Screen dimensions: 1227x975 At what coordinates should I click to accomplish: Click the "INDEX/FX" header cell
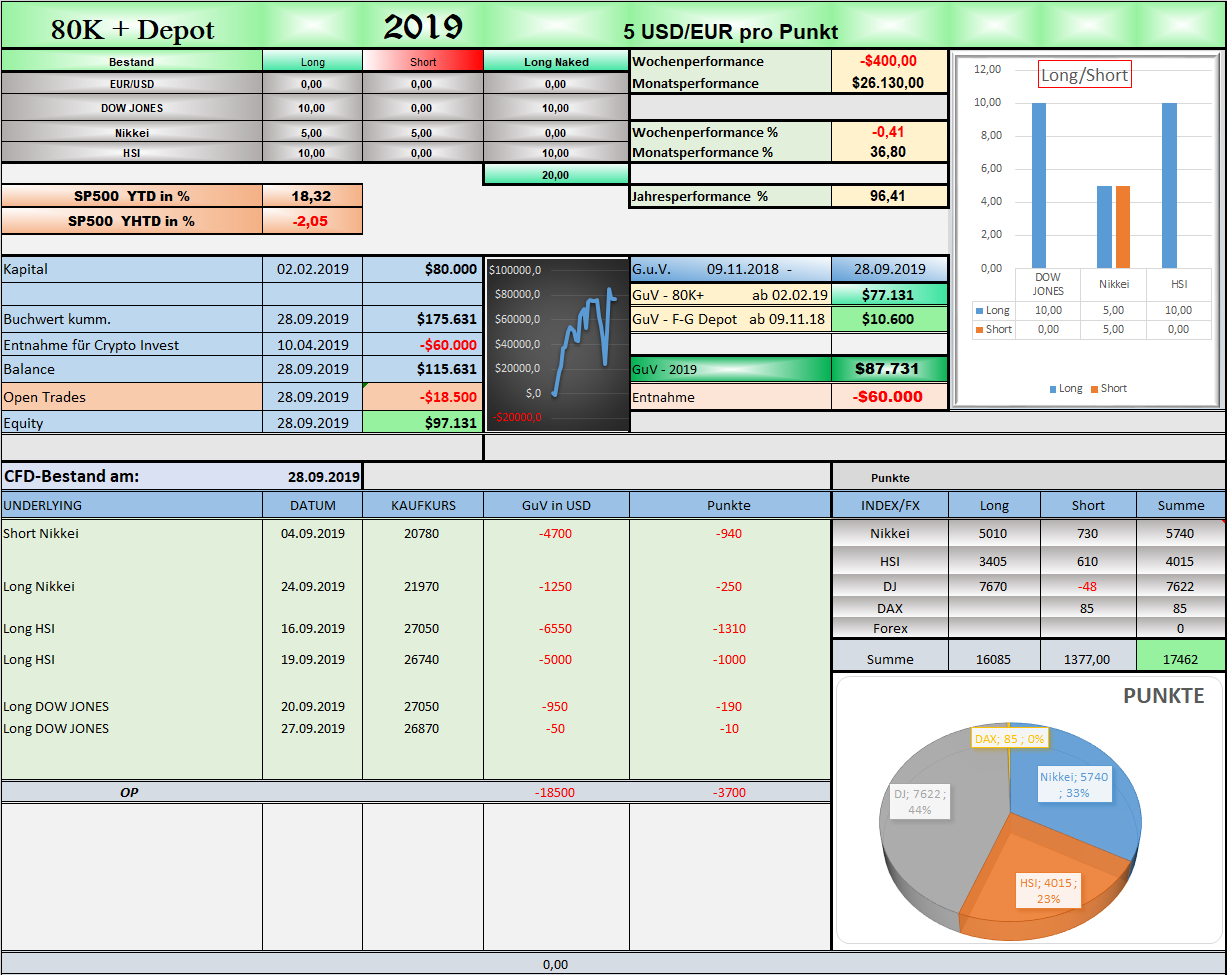coord(890,505)
